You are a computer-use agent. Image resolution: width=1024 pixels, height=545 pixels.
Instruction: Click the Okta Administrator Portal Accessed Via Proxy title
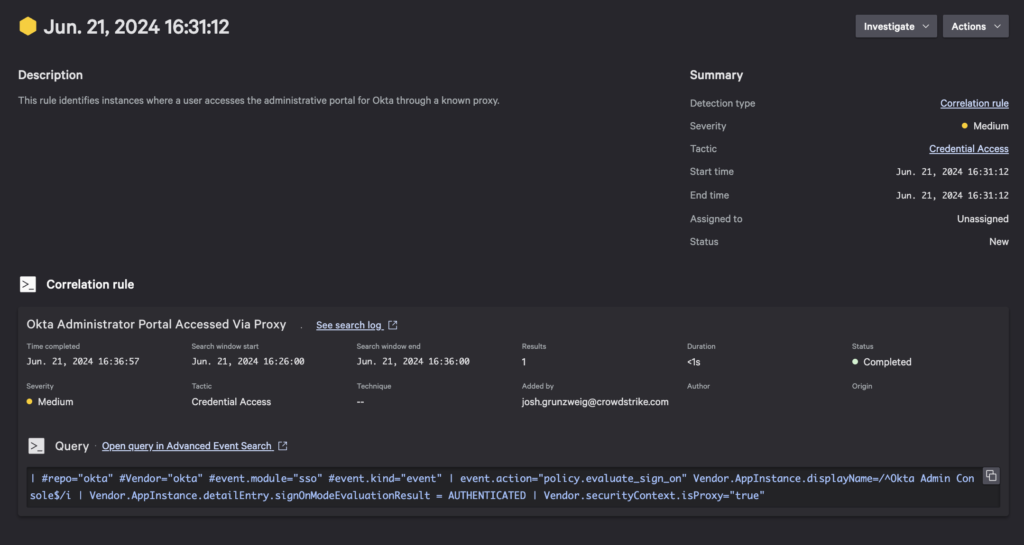[156, 324]
